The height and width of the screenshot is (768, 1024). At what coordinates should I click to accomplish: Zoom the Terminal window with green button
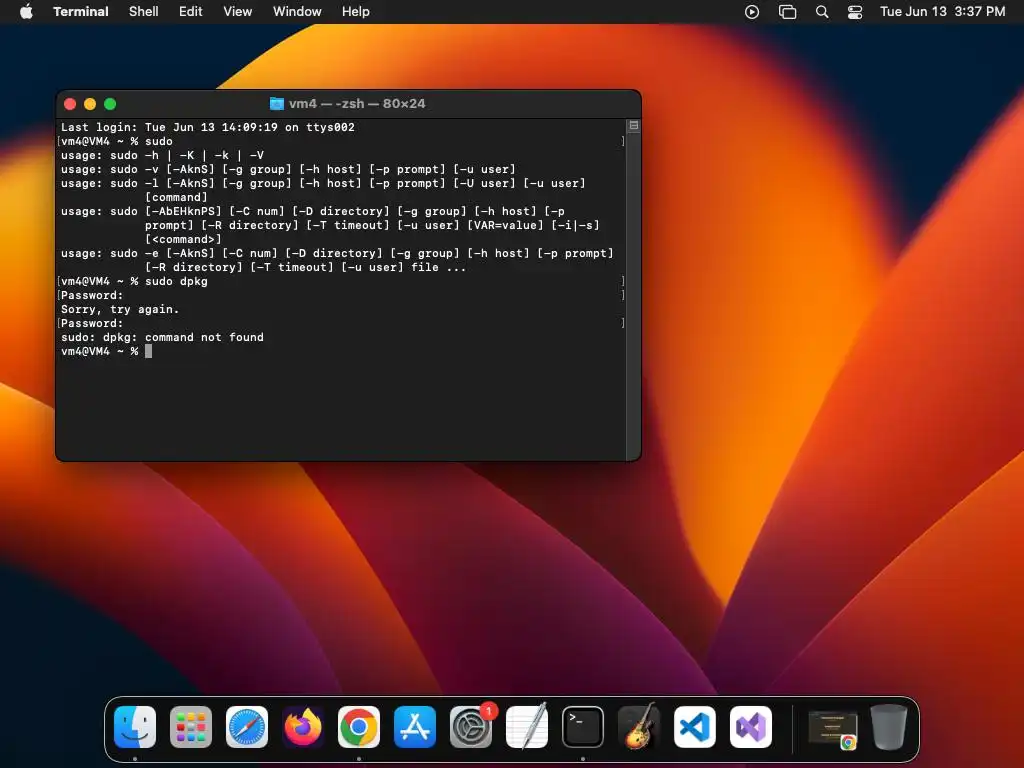110,104
